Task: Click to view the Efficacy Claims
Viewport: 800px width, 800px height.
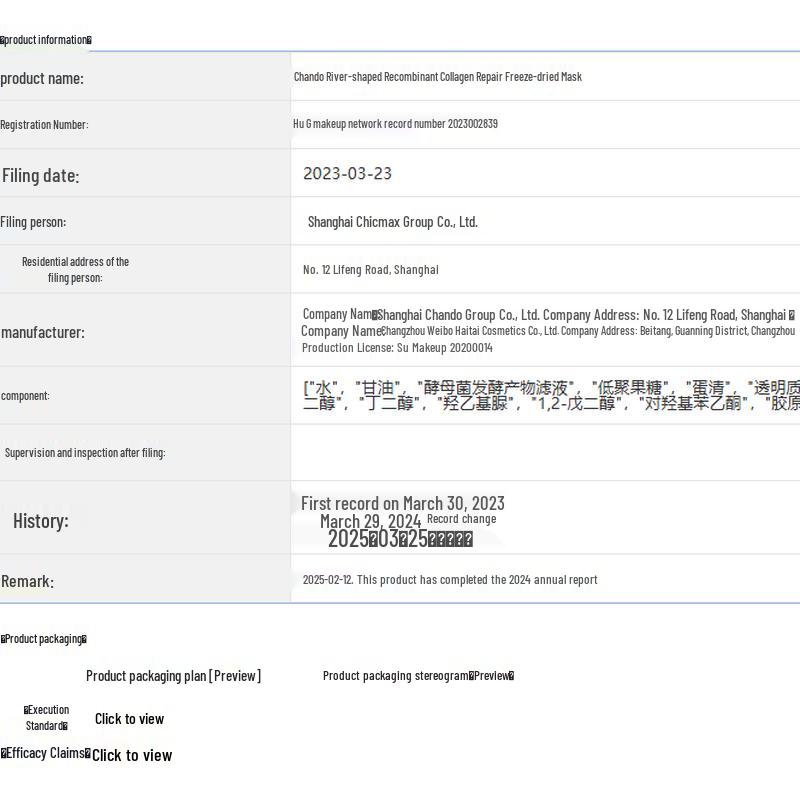Action: point(131,755)
